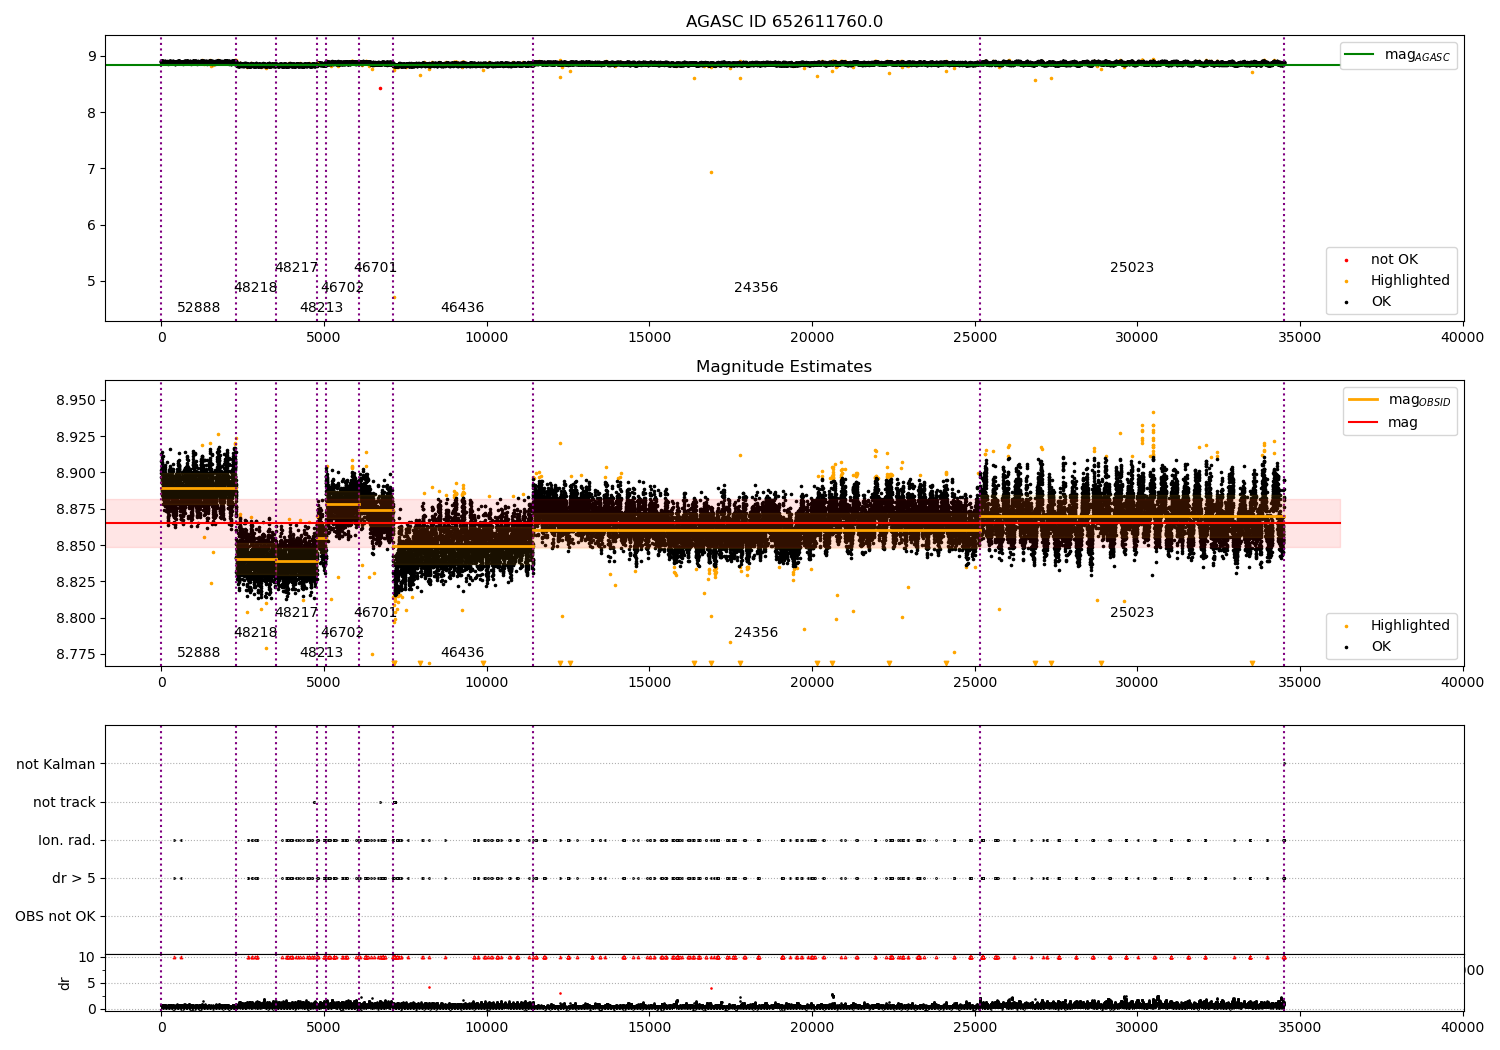
Task: Click y-axis tick 8.825 on middle plot
Action: click(76, 582)
